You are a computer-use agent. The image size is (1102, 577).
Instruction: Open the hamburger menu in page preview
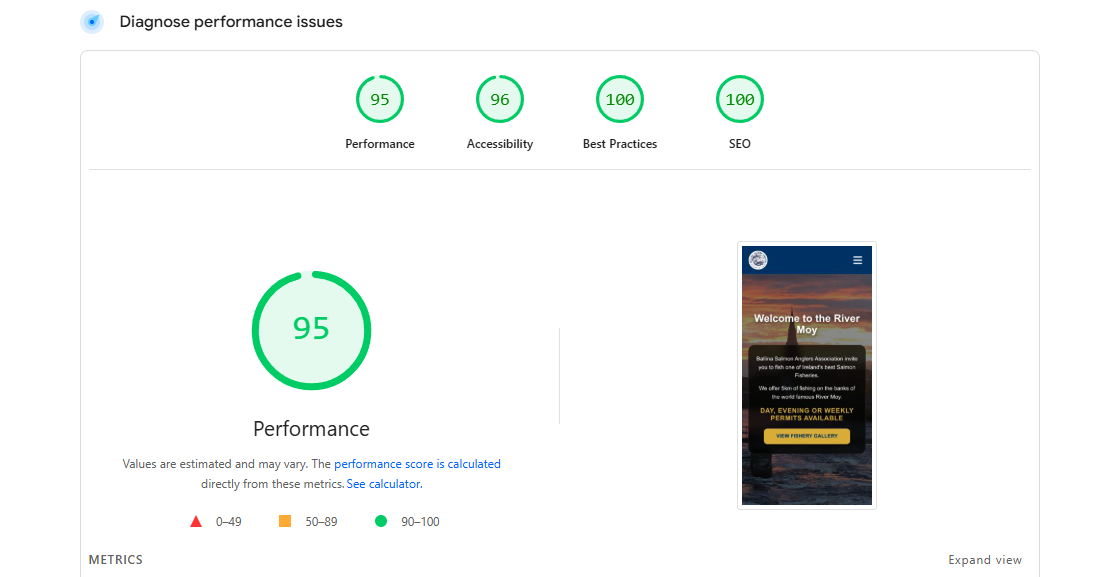tap(857, 260)
